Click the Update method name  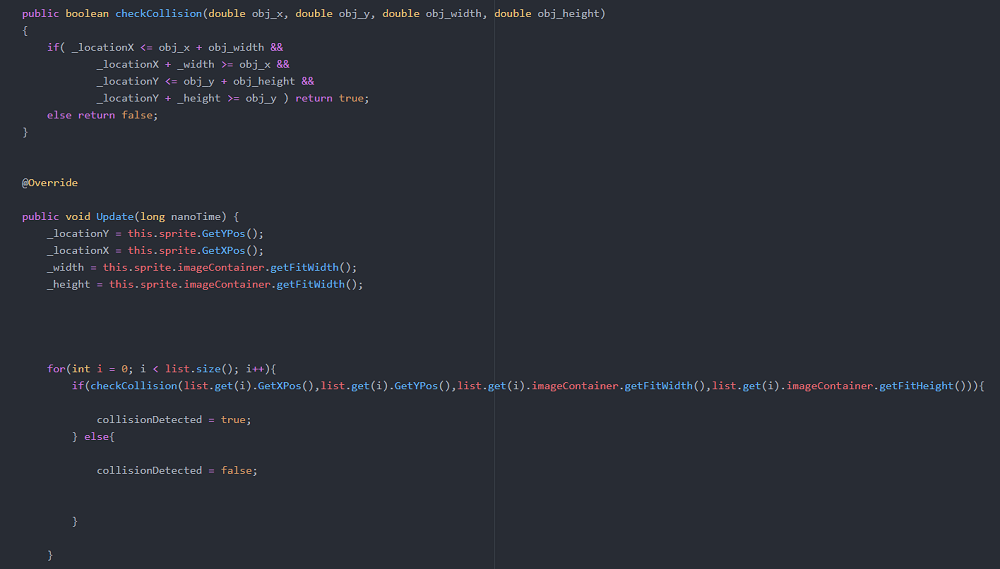point(115,216)
